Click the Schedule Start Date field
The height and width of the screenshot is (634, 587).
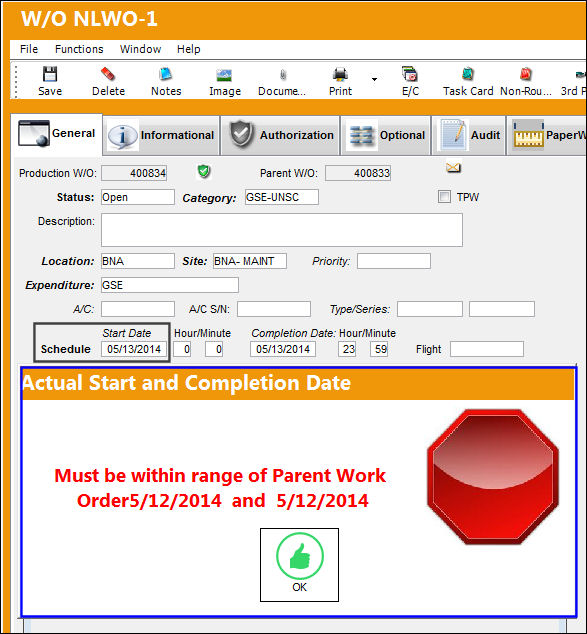[134, 349]
